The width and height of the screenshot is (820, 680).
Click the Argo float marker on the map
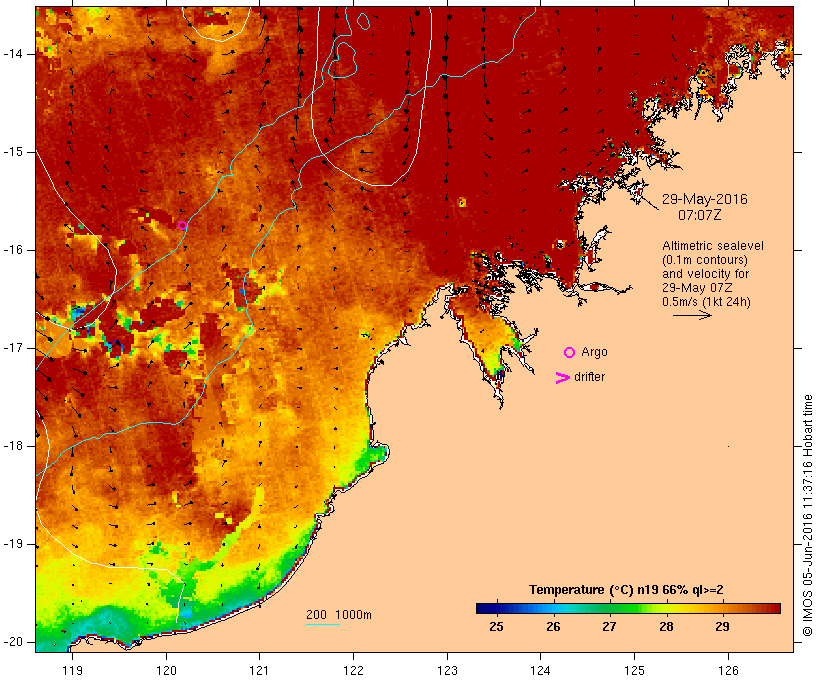(x=182, y=225)
